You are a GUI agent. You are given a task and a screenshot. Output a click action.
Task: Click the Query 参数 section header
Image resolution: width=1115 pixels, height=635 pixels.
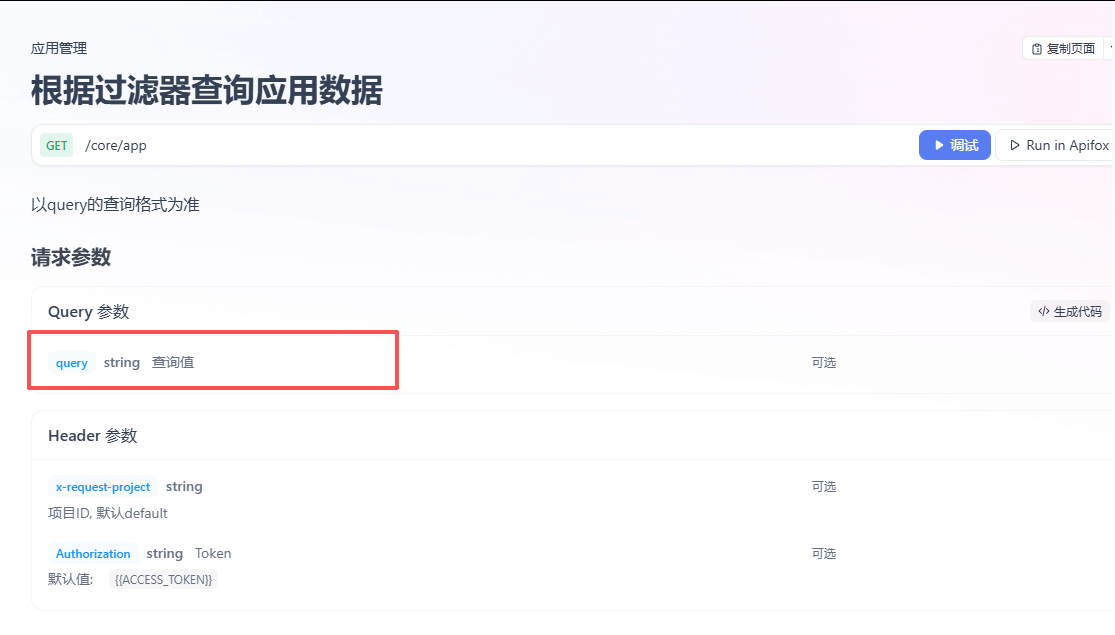coord(88,311)
